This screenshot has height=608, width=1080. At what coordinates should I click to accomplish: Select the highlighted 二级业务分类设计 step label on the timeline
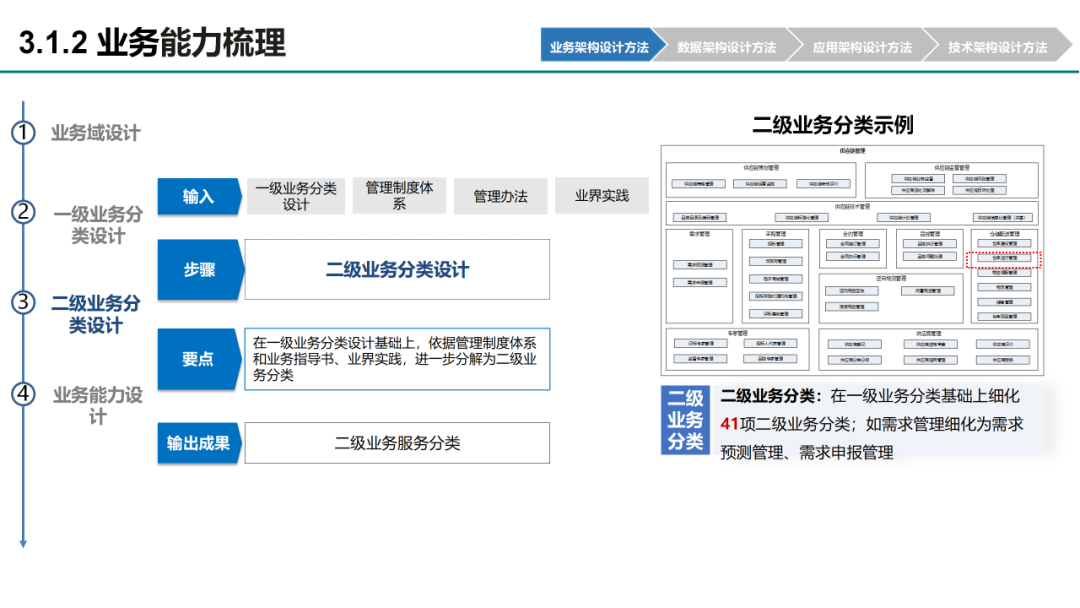[x=96, y=314]
